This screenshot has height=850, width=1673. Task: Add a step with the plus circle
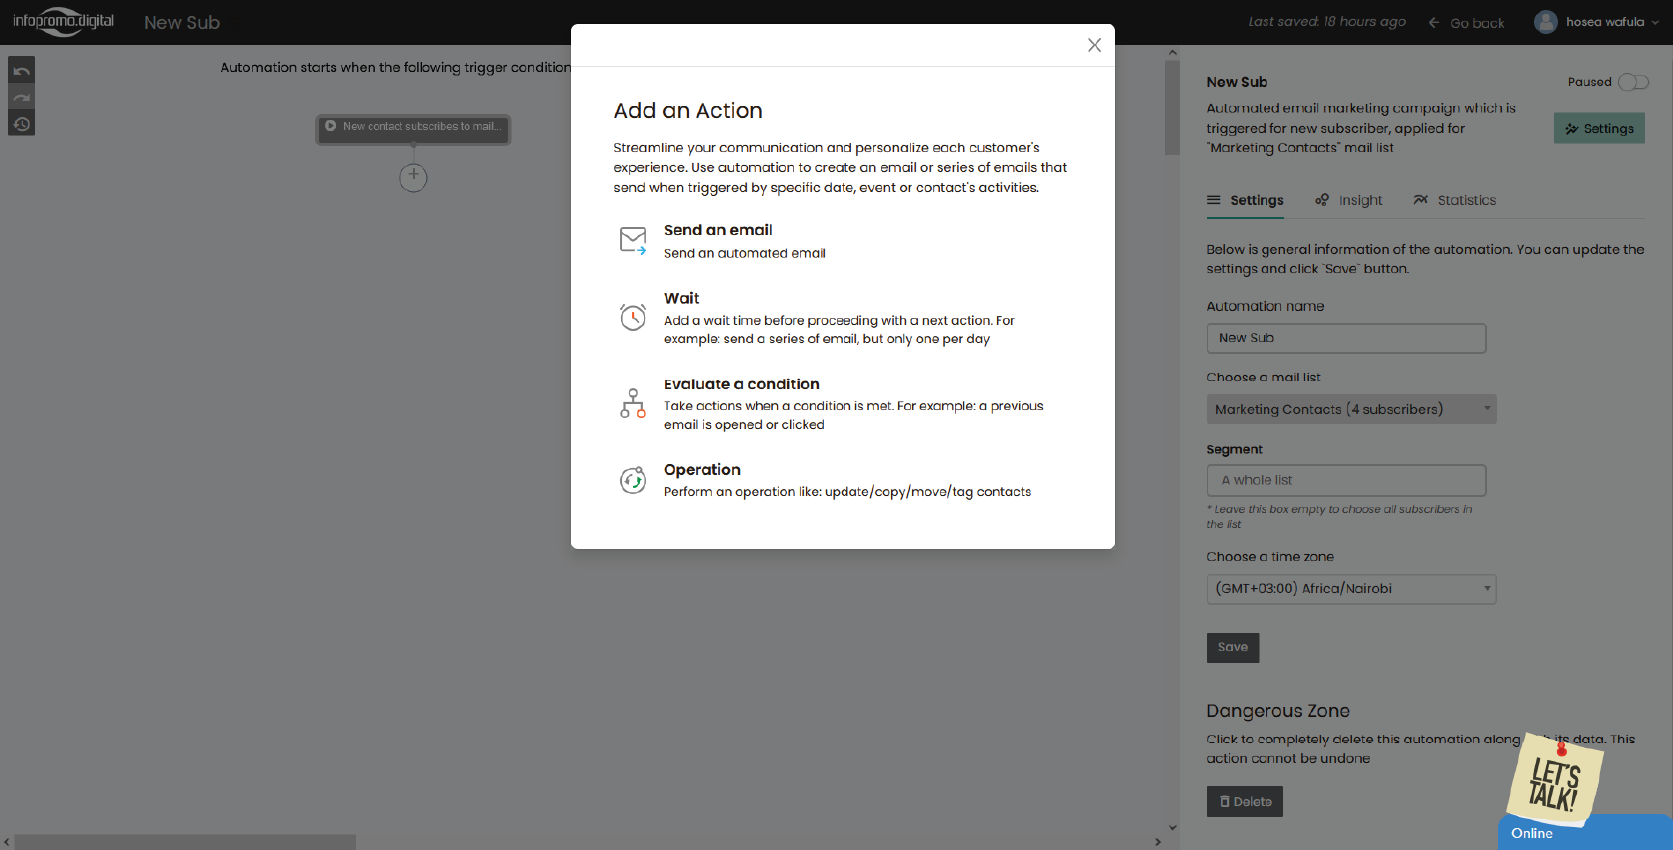413,177
